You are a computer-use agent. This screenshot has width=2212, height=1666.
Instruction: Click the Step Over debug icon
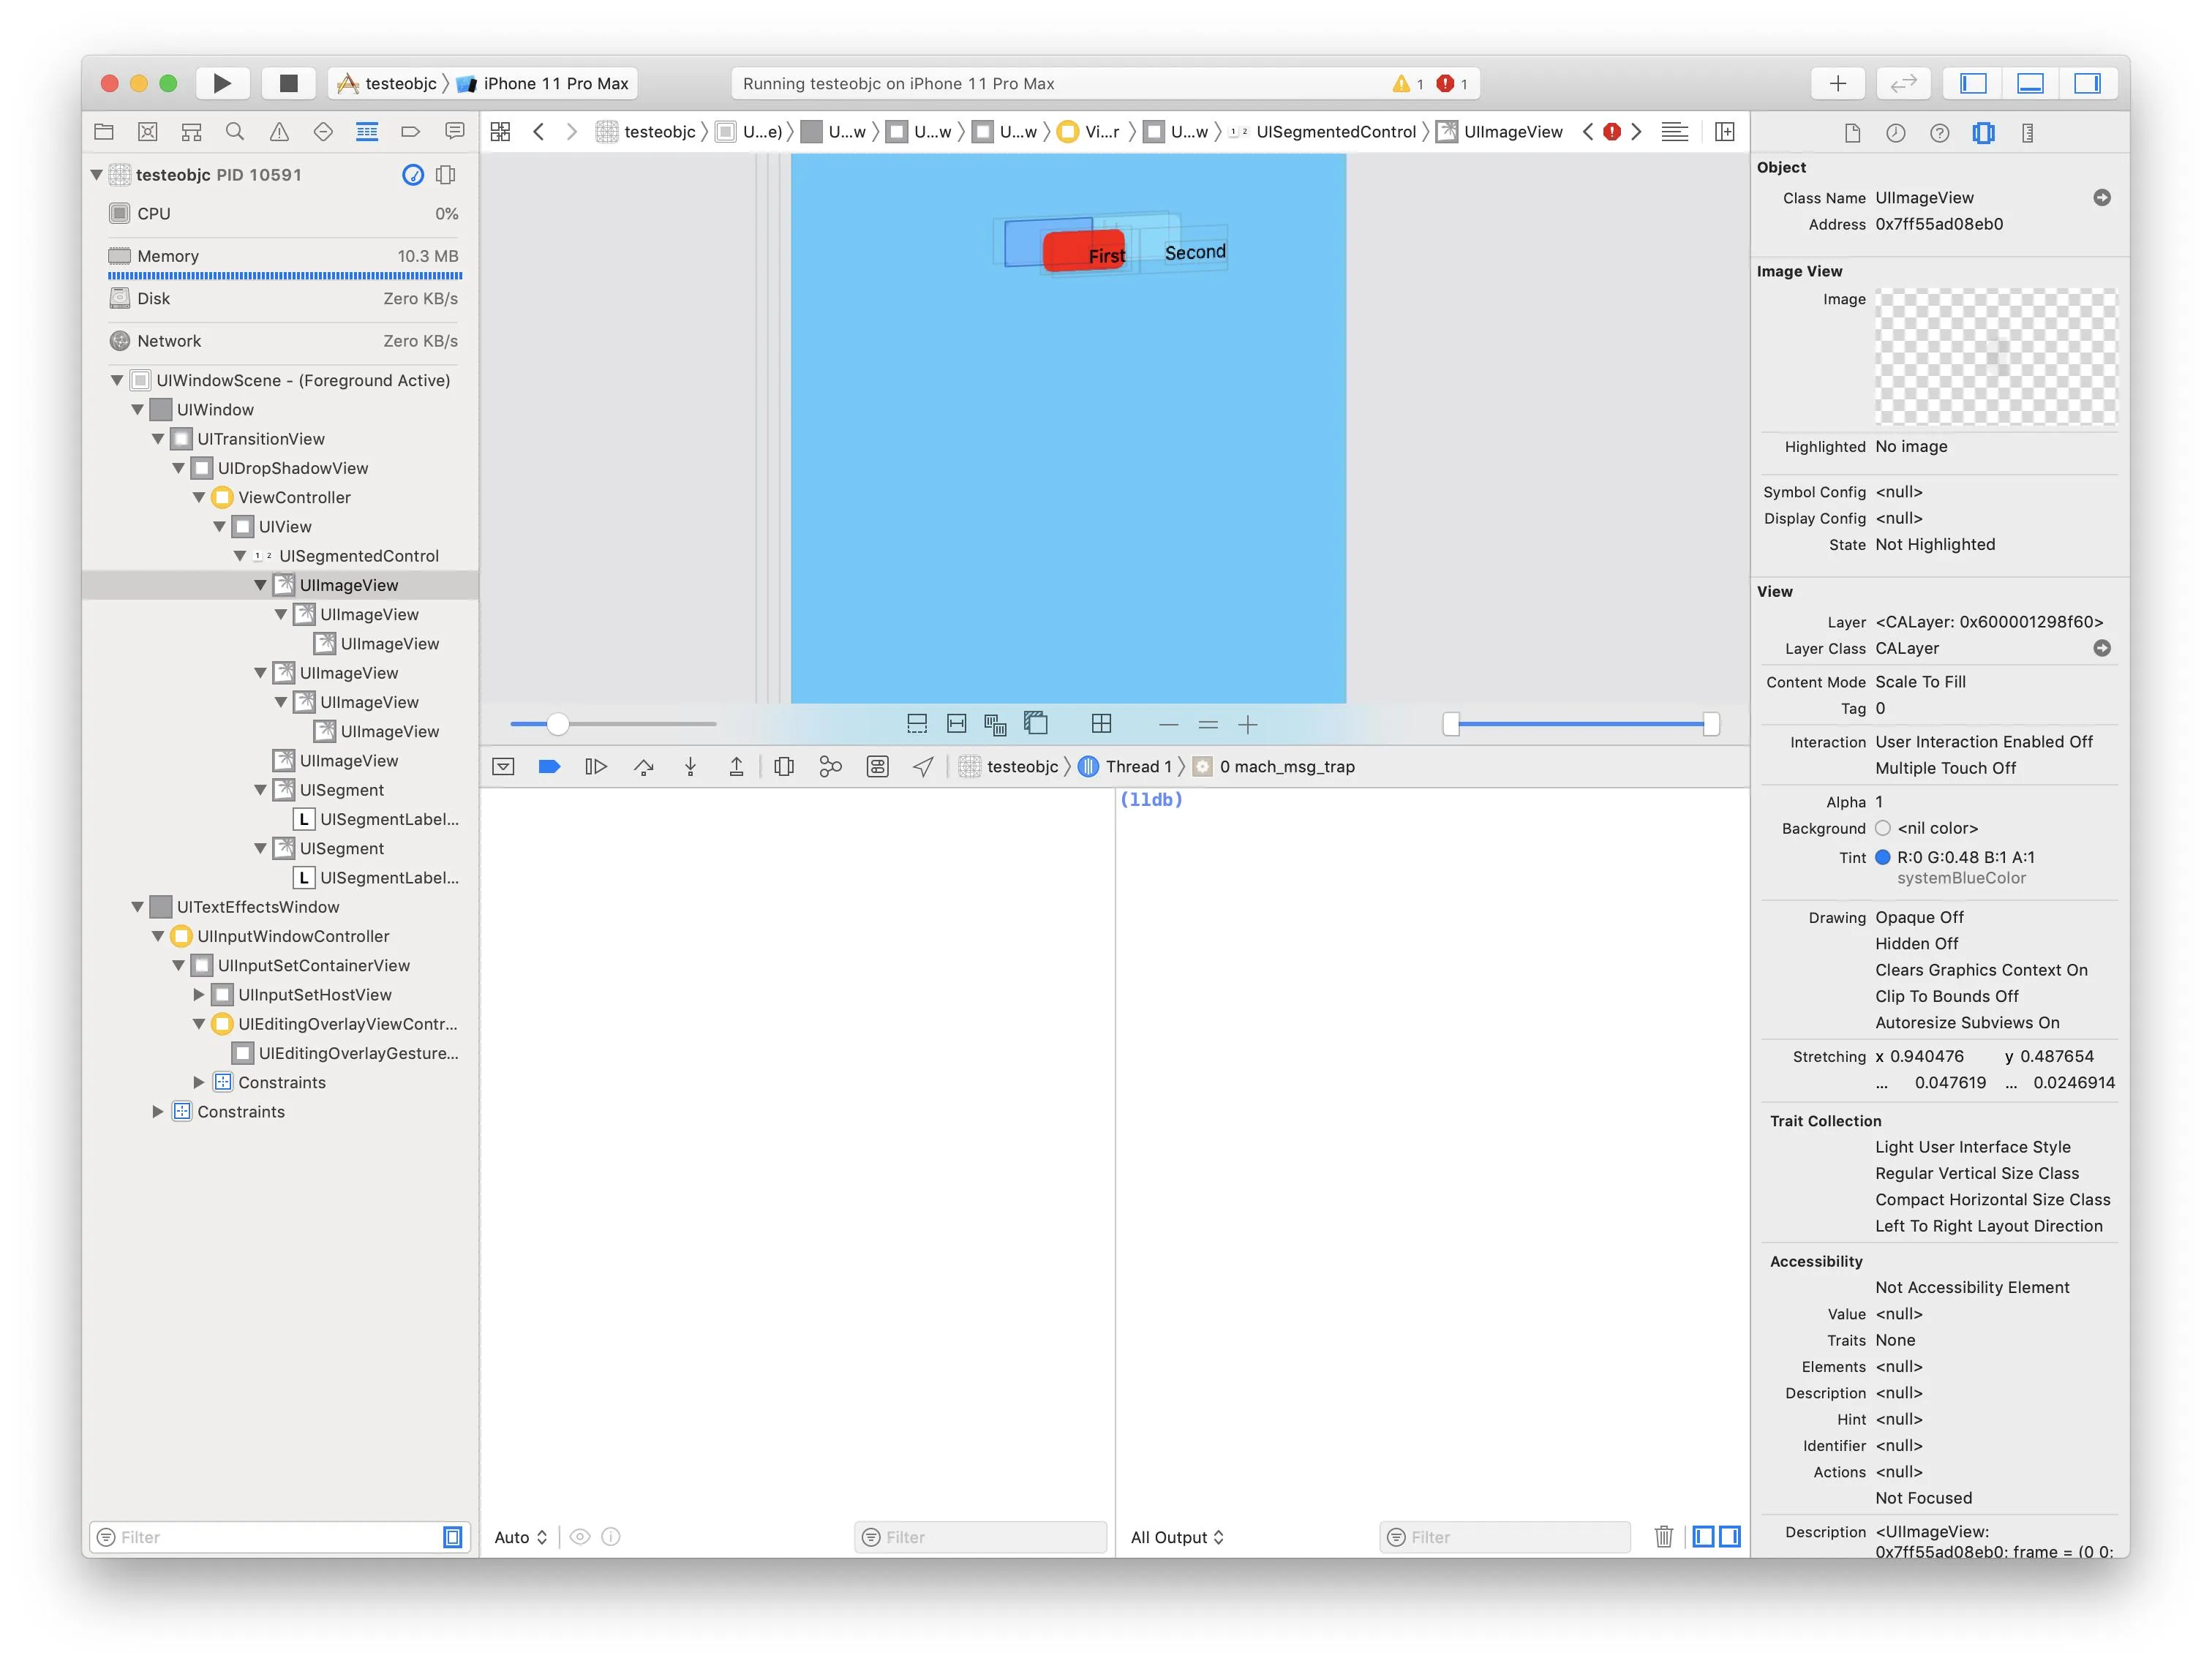(x=643, y=767)
